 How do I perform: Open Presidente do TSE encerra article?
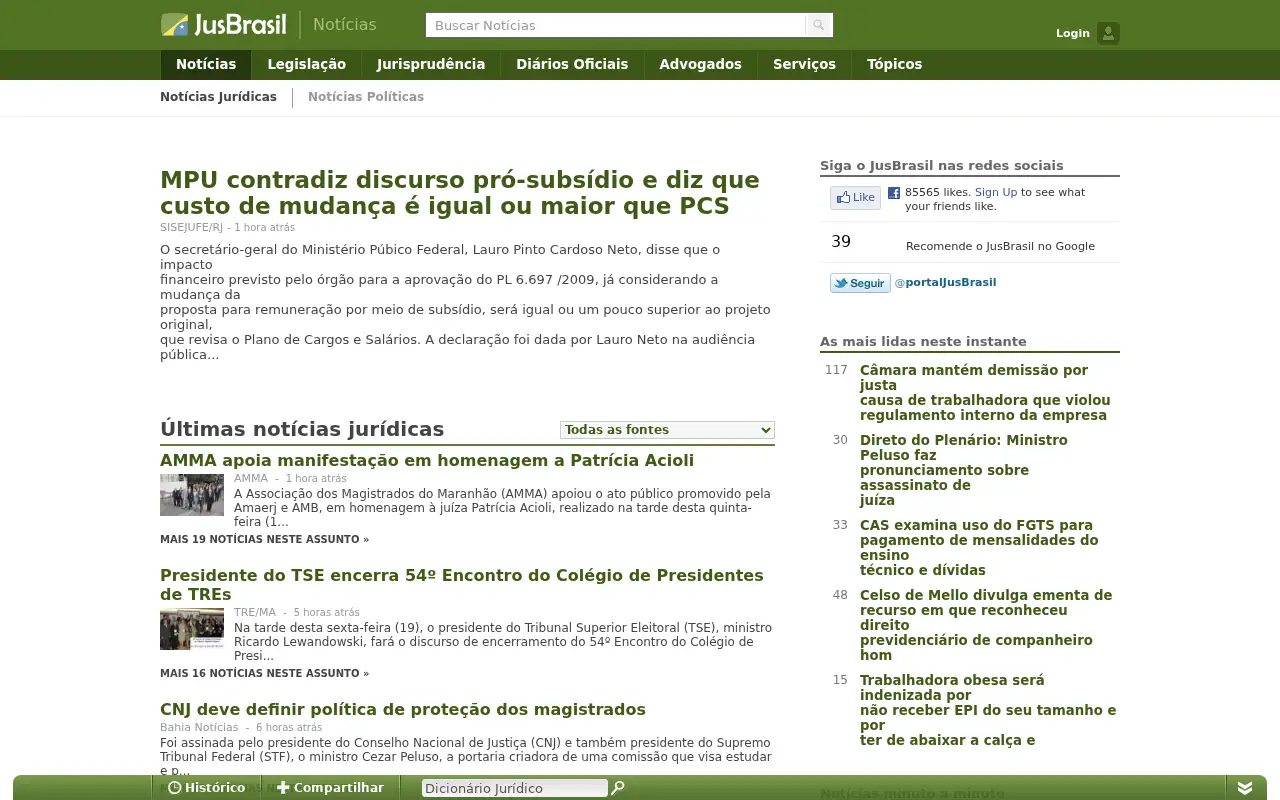tap(462, 584)
